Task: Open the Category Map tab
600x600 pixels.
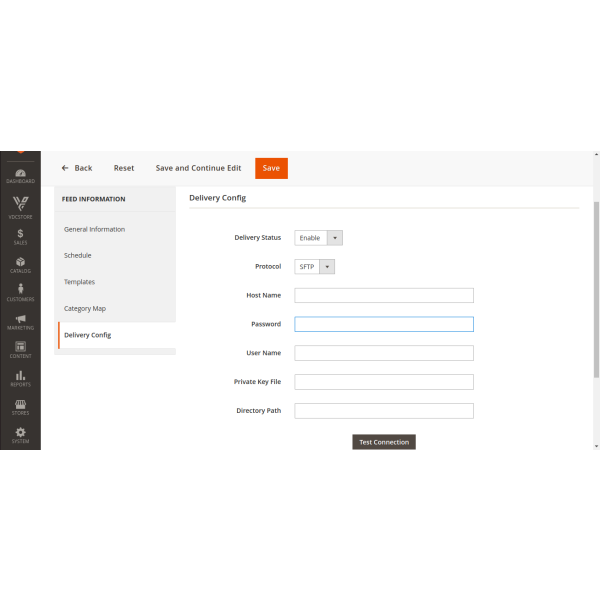Action: pyautogui.click(x=85, y=308)
